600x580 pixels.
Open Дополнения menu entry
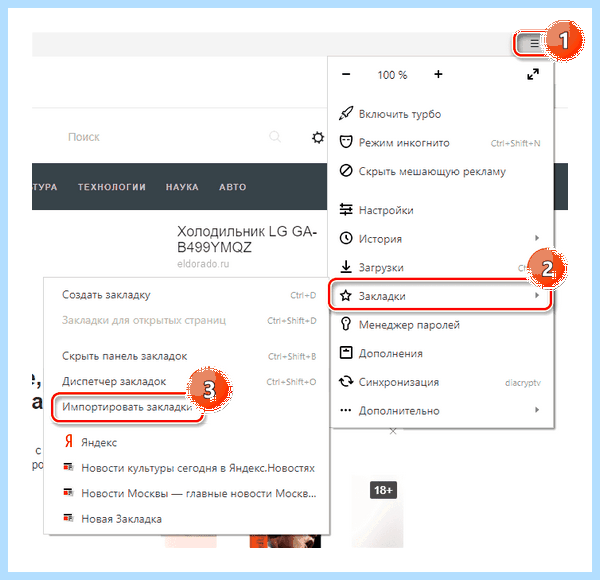coord(440,353)
